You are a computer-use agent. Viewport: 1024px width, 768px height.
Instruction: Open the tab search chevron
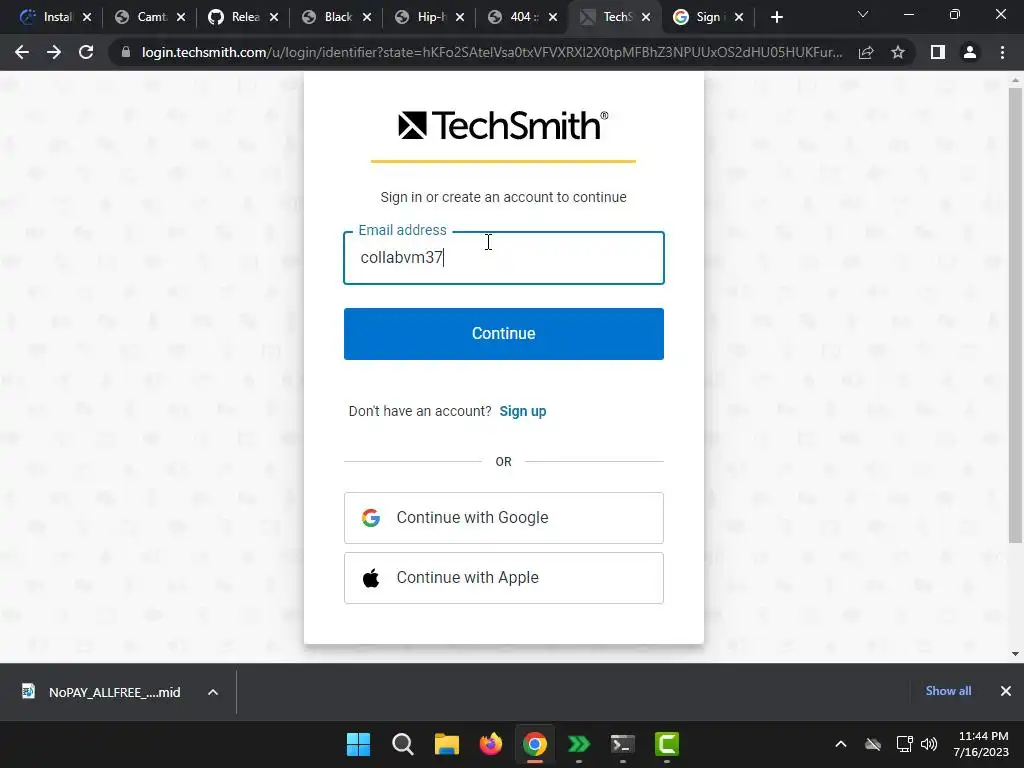(x=863, y=14)
